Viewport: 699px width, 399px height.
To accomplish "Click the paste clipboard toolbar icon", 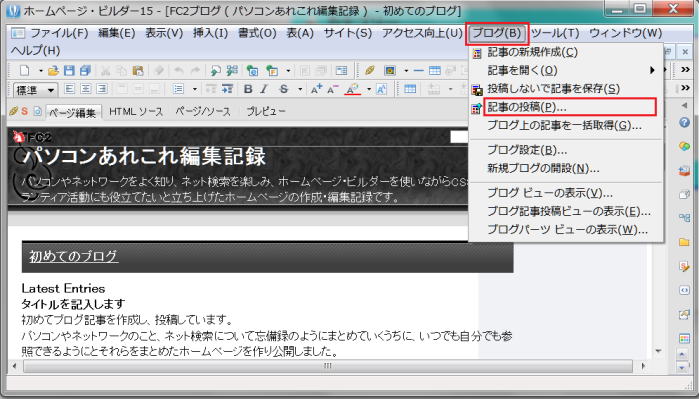I will tap(138, 70).
